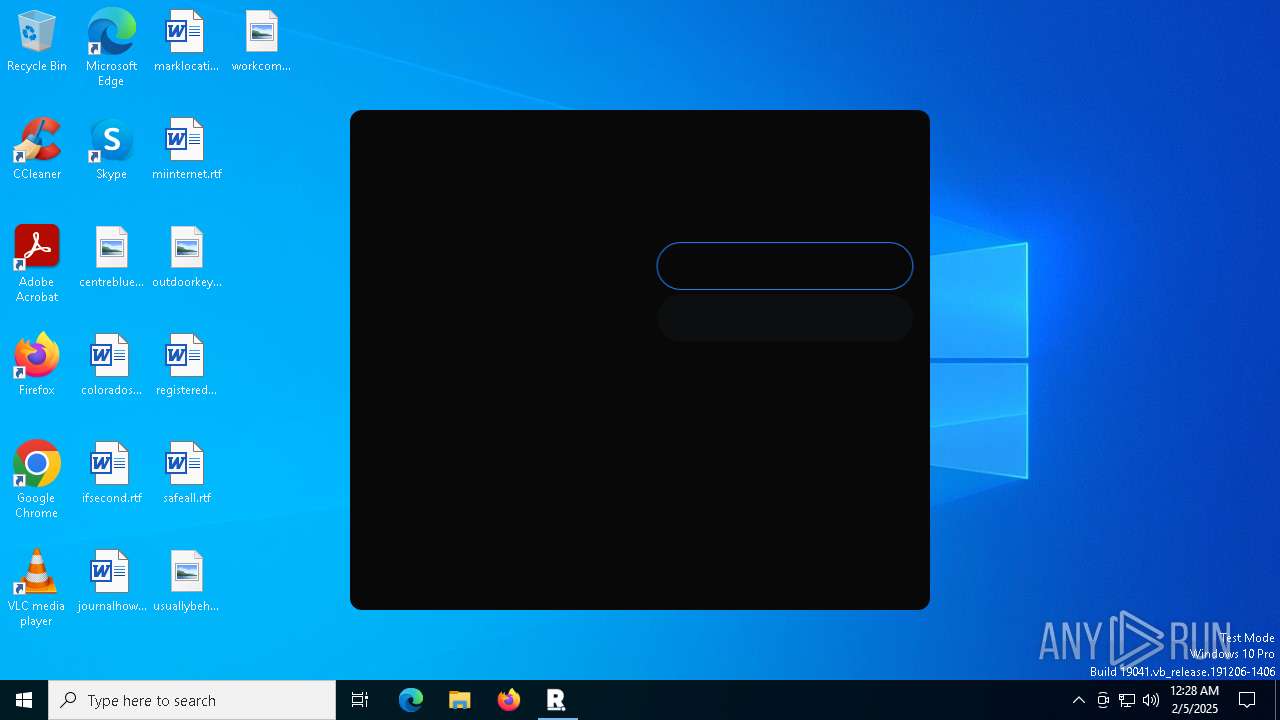
Task: Open the Microsoft Edge desktop shortcut
Action: (111, 48)
